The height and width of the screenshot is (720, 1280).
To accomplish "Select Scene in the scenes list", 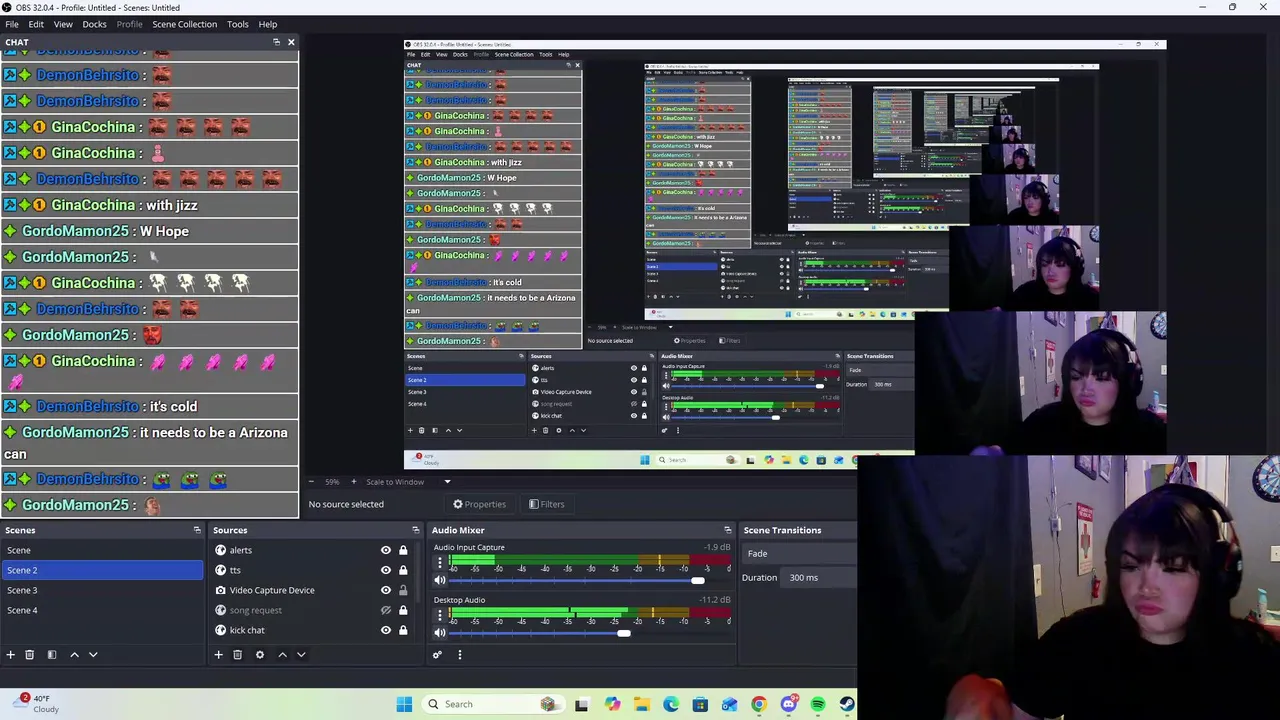I will [x=102, y=550].
